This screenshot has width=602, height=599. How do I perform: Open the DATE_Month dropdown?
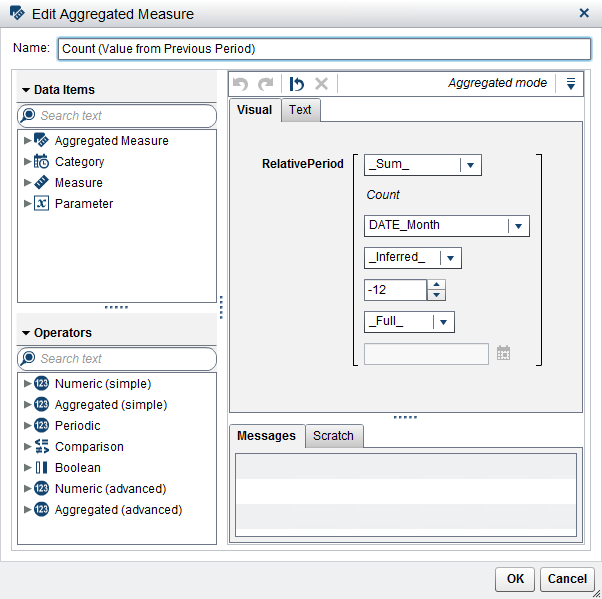[517, 226]
